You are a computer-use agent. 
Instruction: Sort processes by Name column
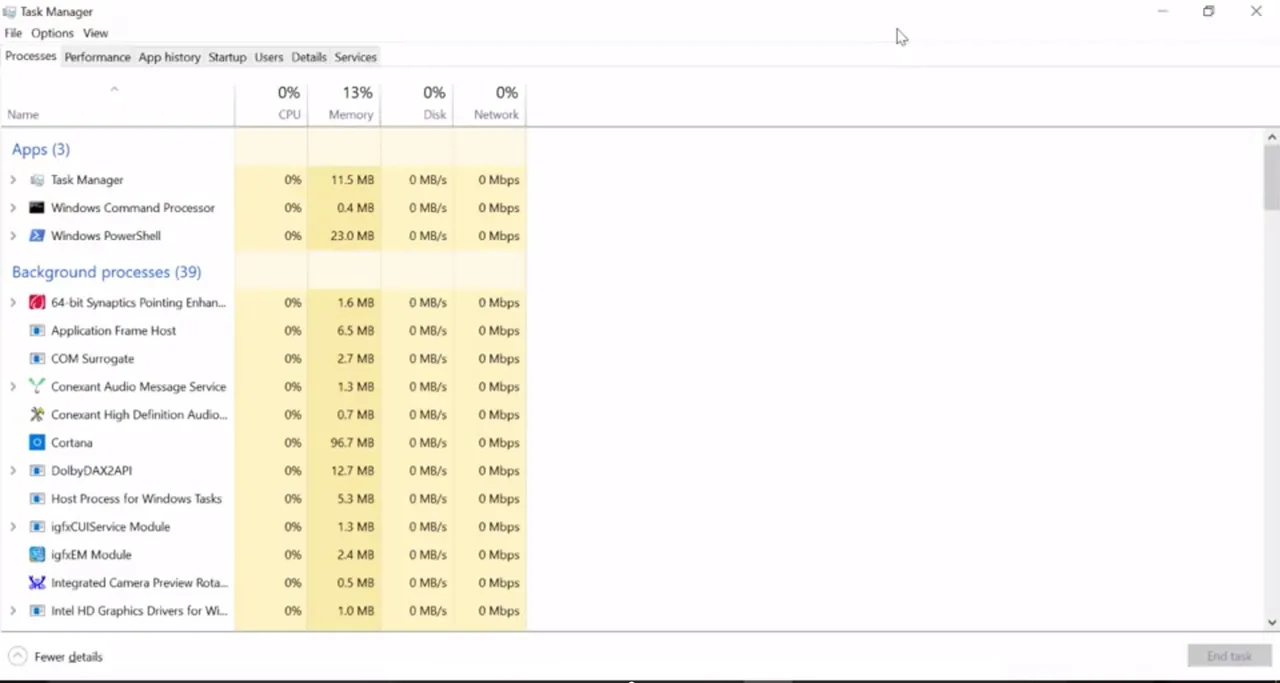117,103
